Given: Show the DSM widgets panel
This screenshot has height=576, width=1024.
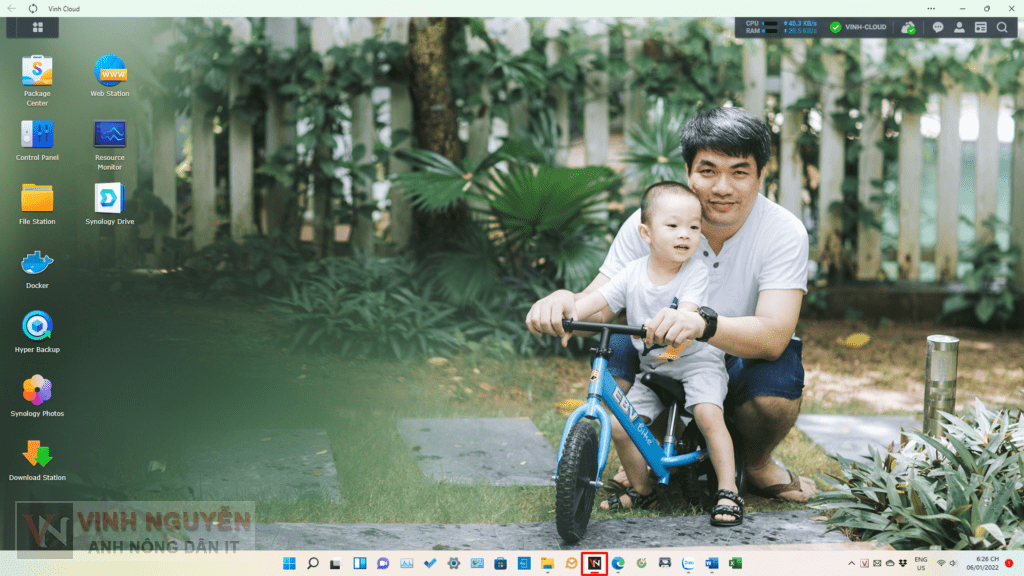Looking at the screenshot, I should [981, 28].
